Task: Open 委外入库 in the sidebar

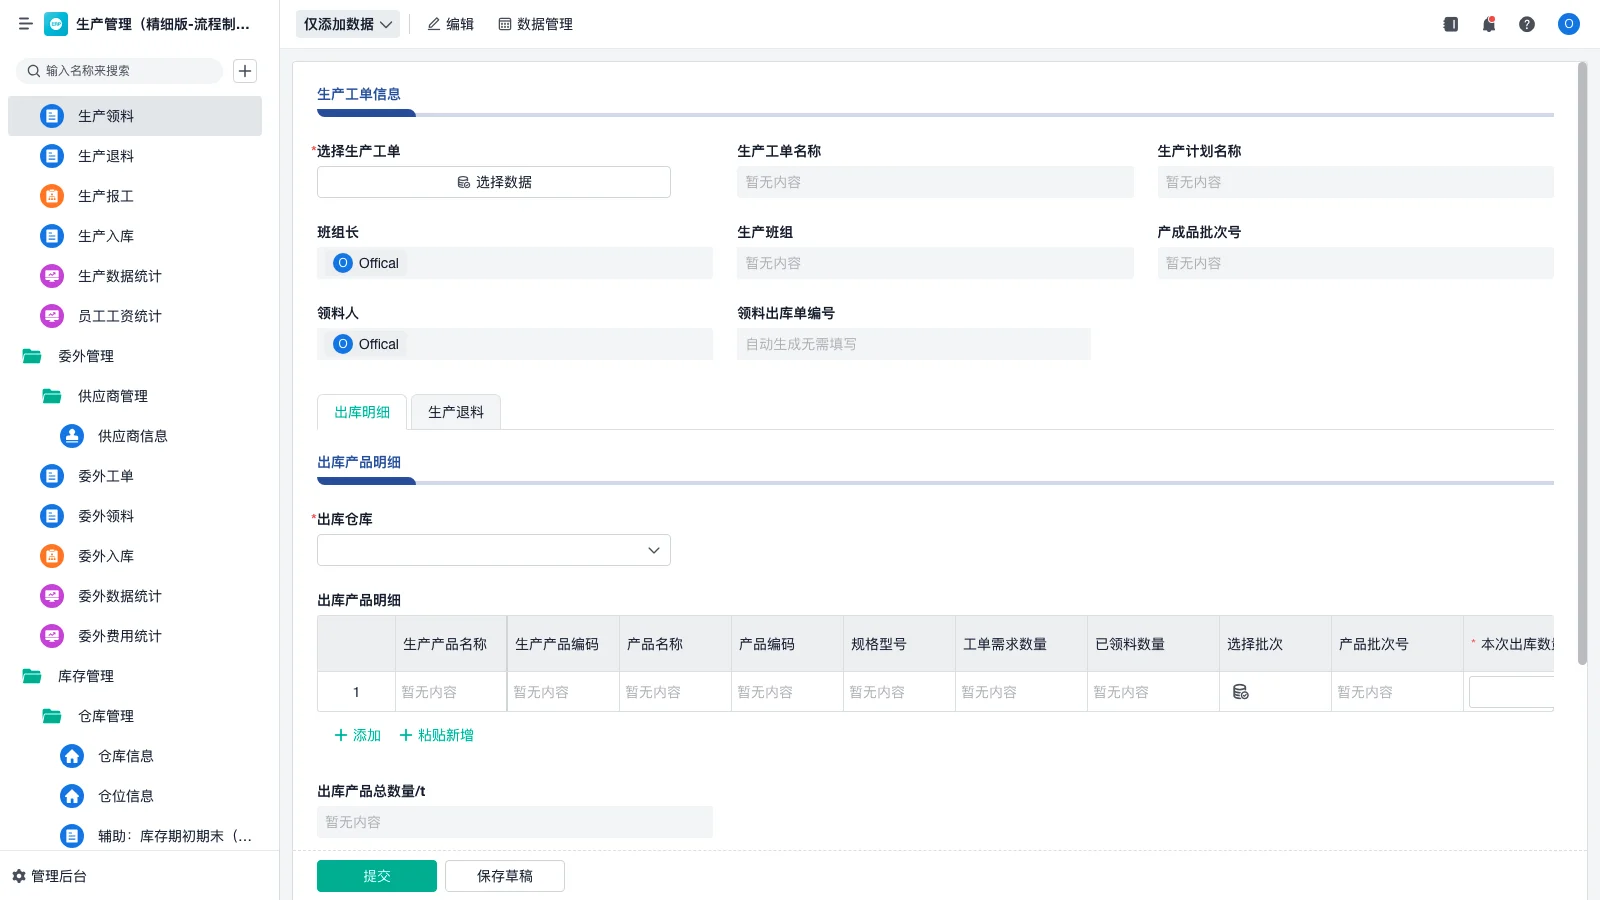Action: click(107, 556)
